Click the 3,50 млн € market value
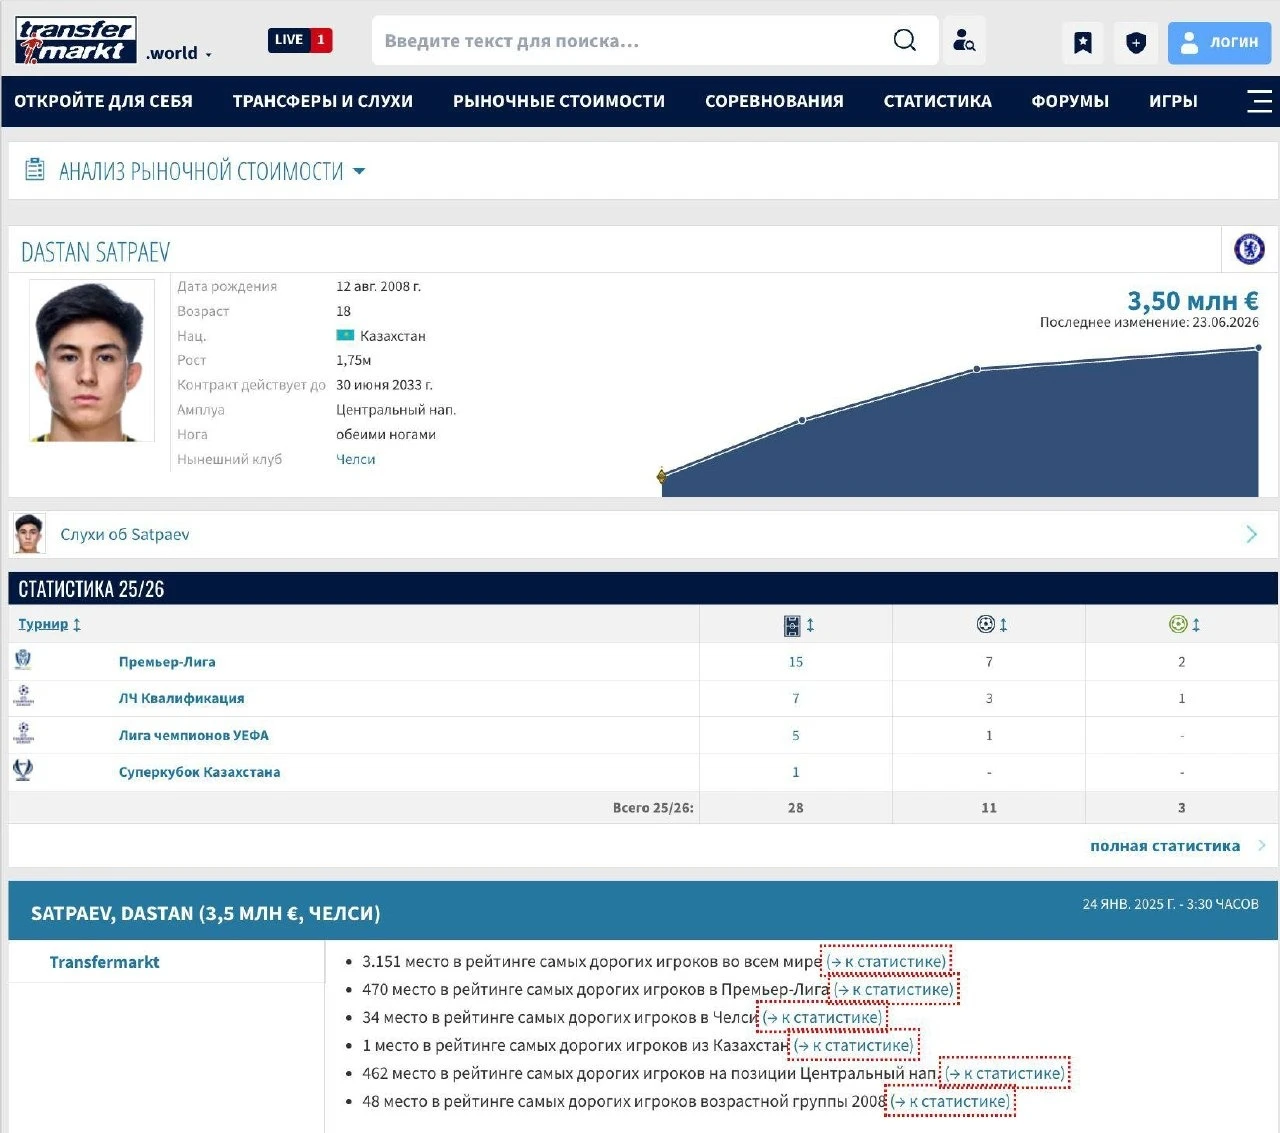 click(x=1193, y=300)
